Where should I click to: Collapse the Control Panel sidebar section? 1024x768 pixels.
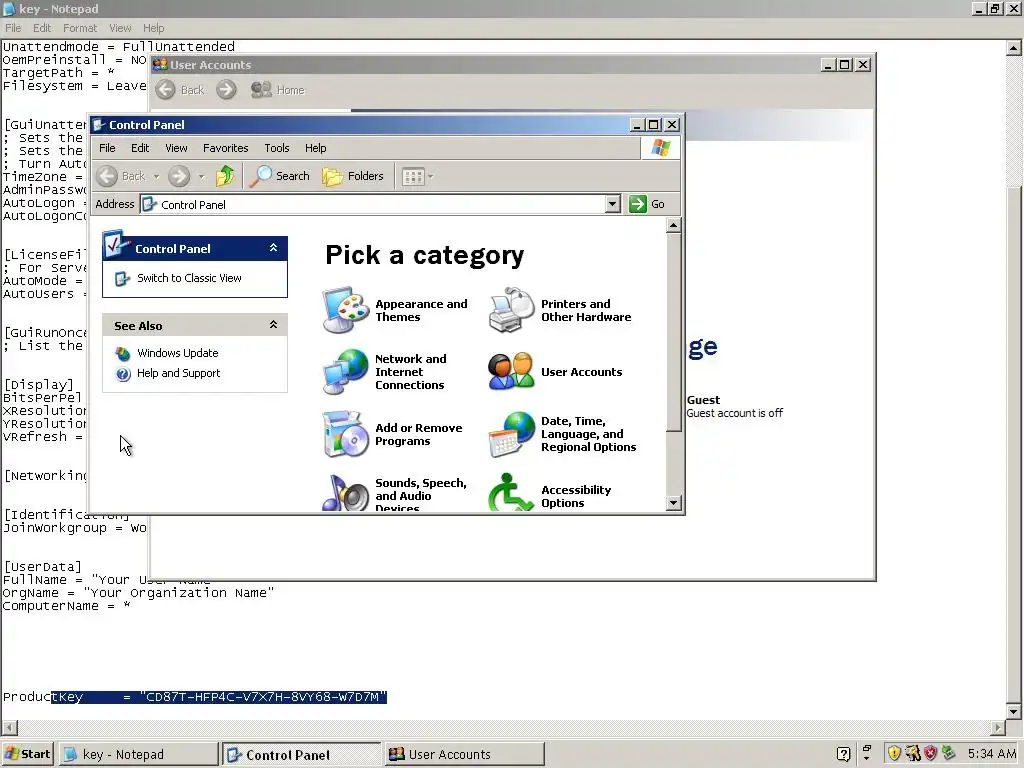274,248
